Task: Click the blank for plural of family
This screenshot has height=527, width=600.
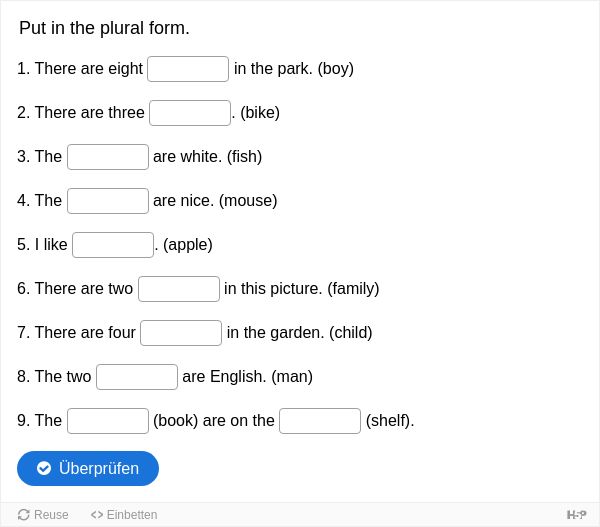Action: (179, 289)
